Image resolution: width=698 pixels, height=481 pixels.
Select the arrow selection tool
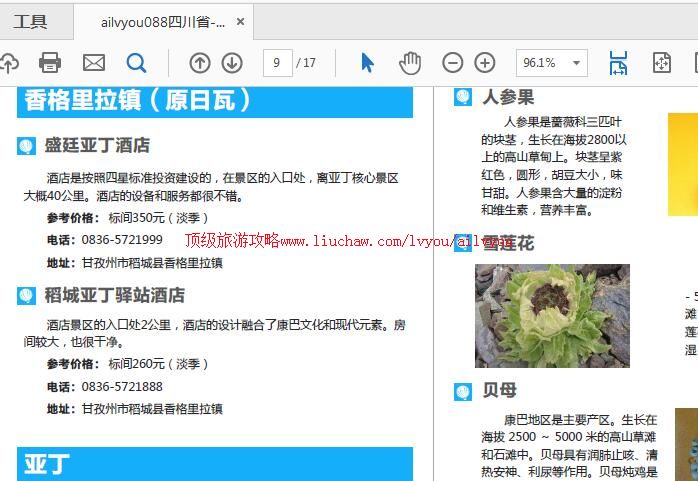(x=367, y=63)
